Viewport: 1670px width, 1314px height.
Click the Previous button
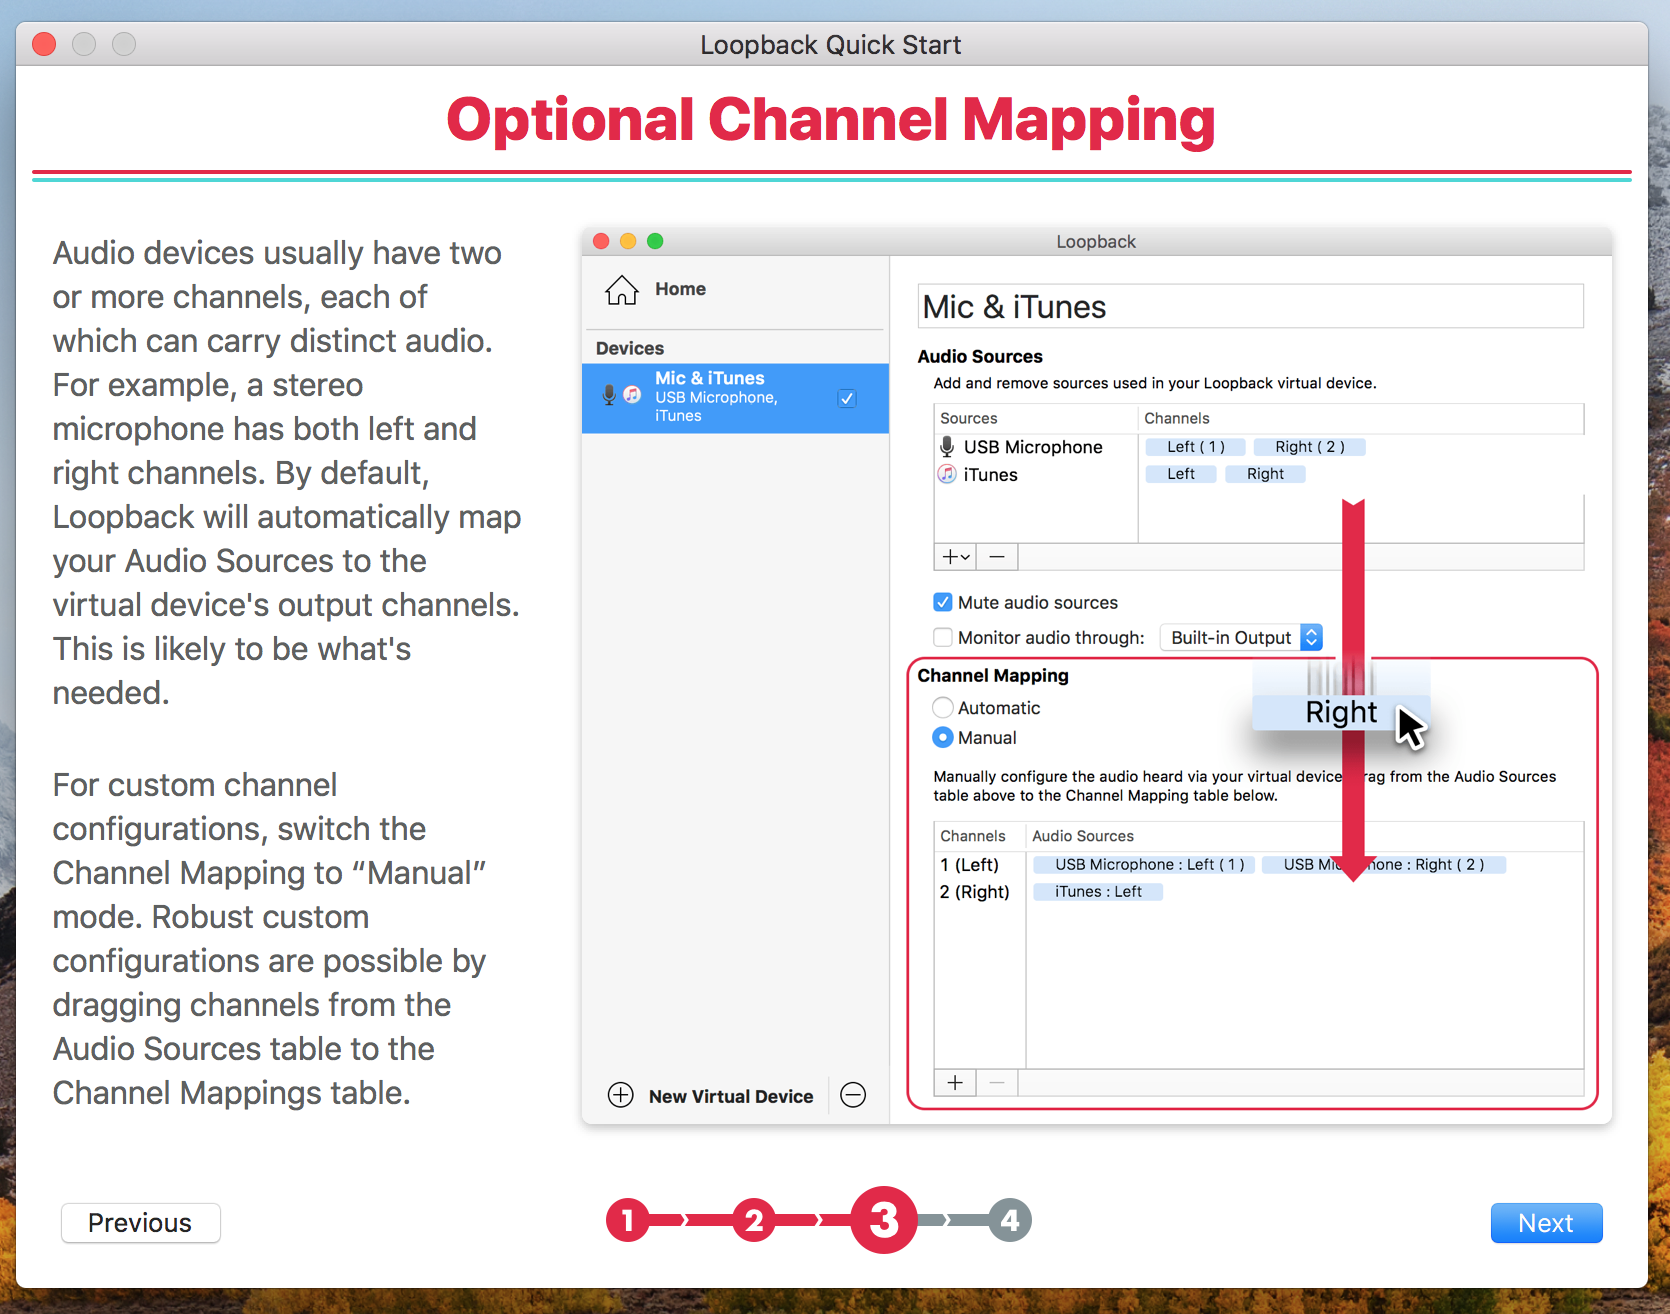click(140, 1223)
